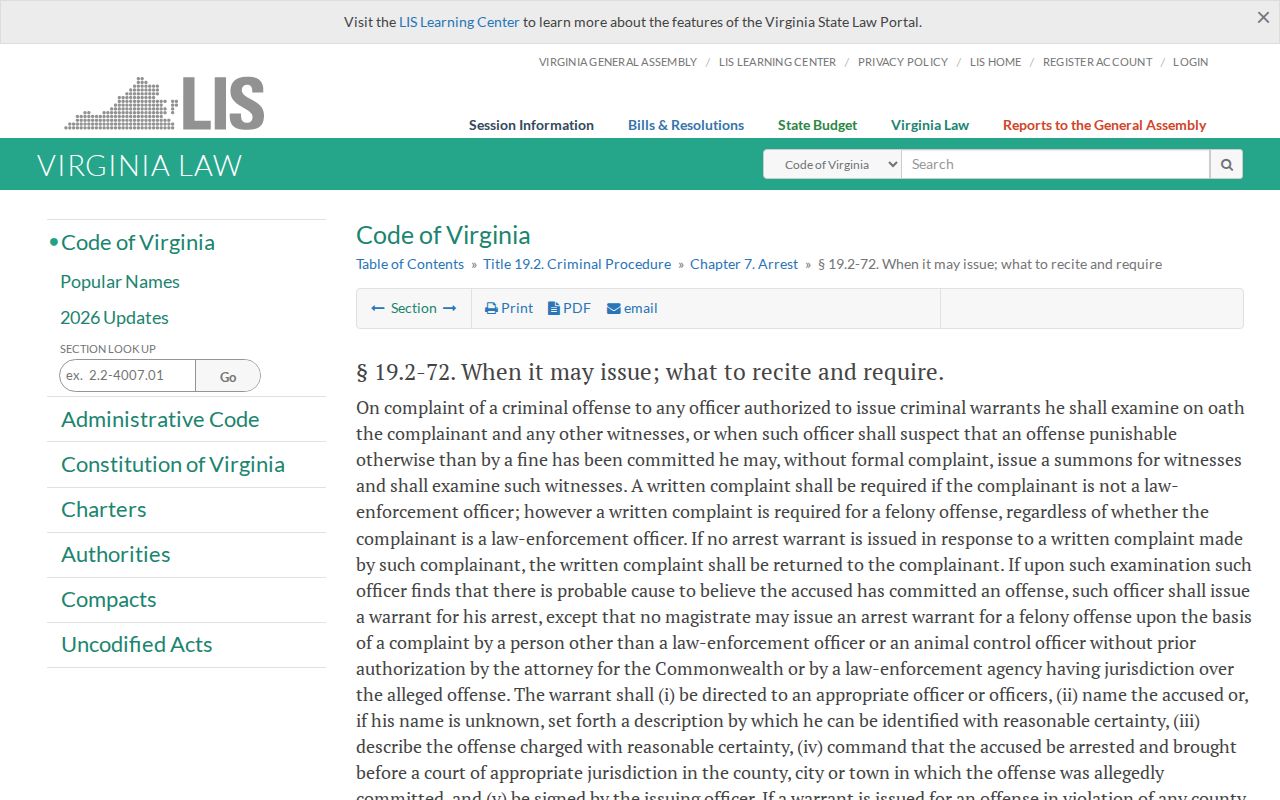The width and height of the screenshot is (1280, 800).
Task: Open the Bills & Resolutions menu
Action: (x=686, y=125)
